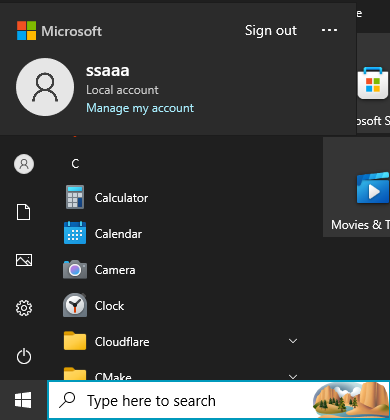The width and height of the screenshot is (390, 420).
Task: Focus the Type here to search box
Action: (219, 400)
